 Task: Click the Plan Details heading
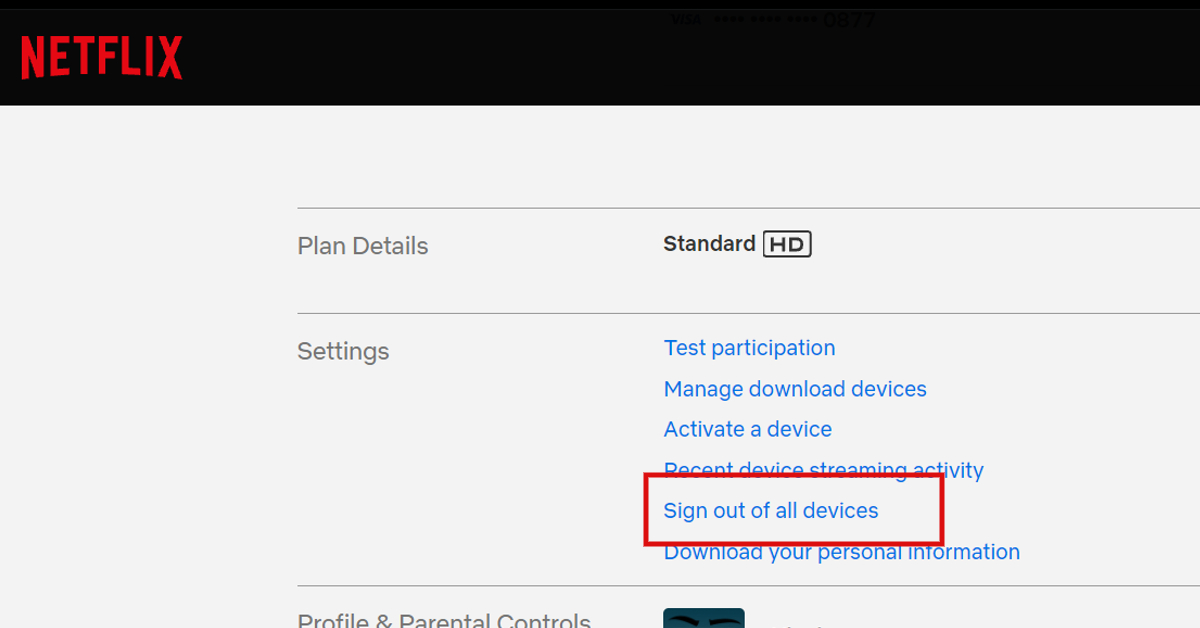pos(362,245)
